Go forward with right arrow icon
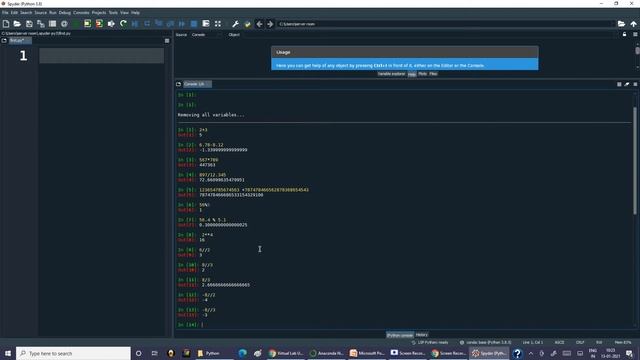The height and width of the screenshot is (360, 640). tap(270, 24)
